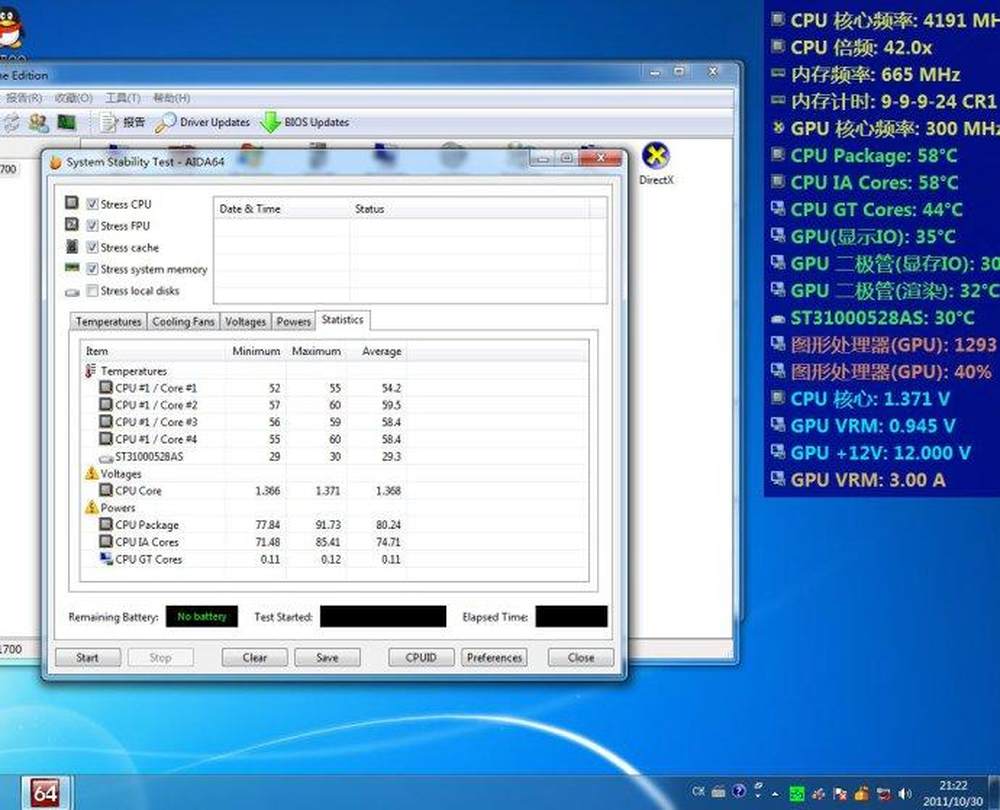Click the Maximum column header
This screenshot has width=1000, height=810.
tap(316, 351)
